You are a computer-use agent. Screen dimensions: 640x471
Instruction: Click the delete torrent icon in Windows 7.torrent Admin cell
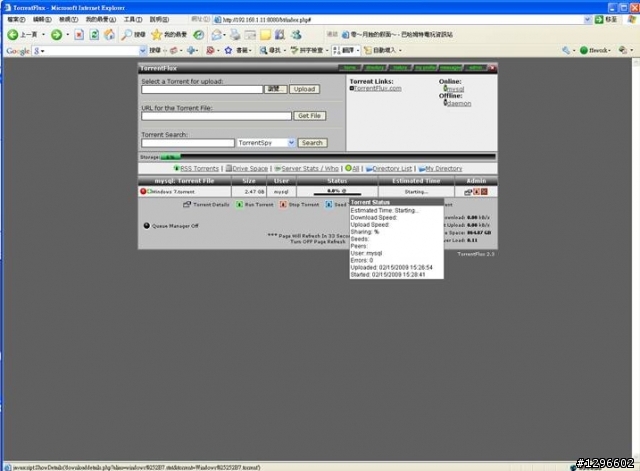[x=484, y=191]
